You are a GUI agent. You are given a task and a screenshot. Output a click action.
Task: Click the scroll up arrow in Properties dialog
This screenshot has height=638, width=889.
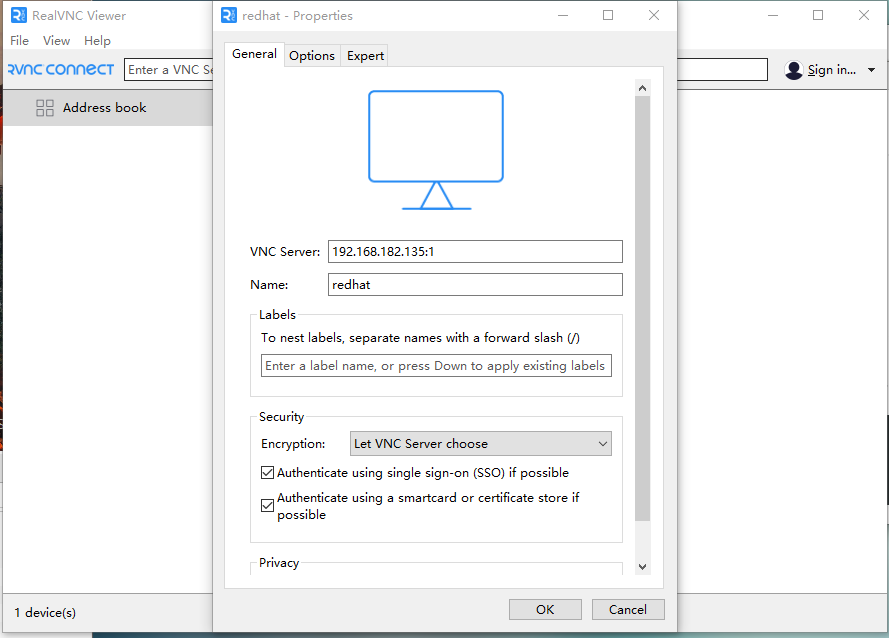642,88
